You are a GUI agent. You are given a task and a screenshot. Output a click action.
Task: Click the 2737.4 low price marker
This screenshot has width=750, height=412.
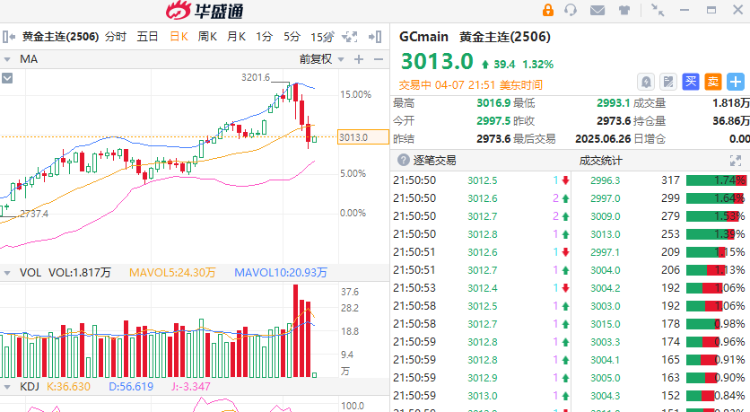(34, 214)
